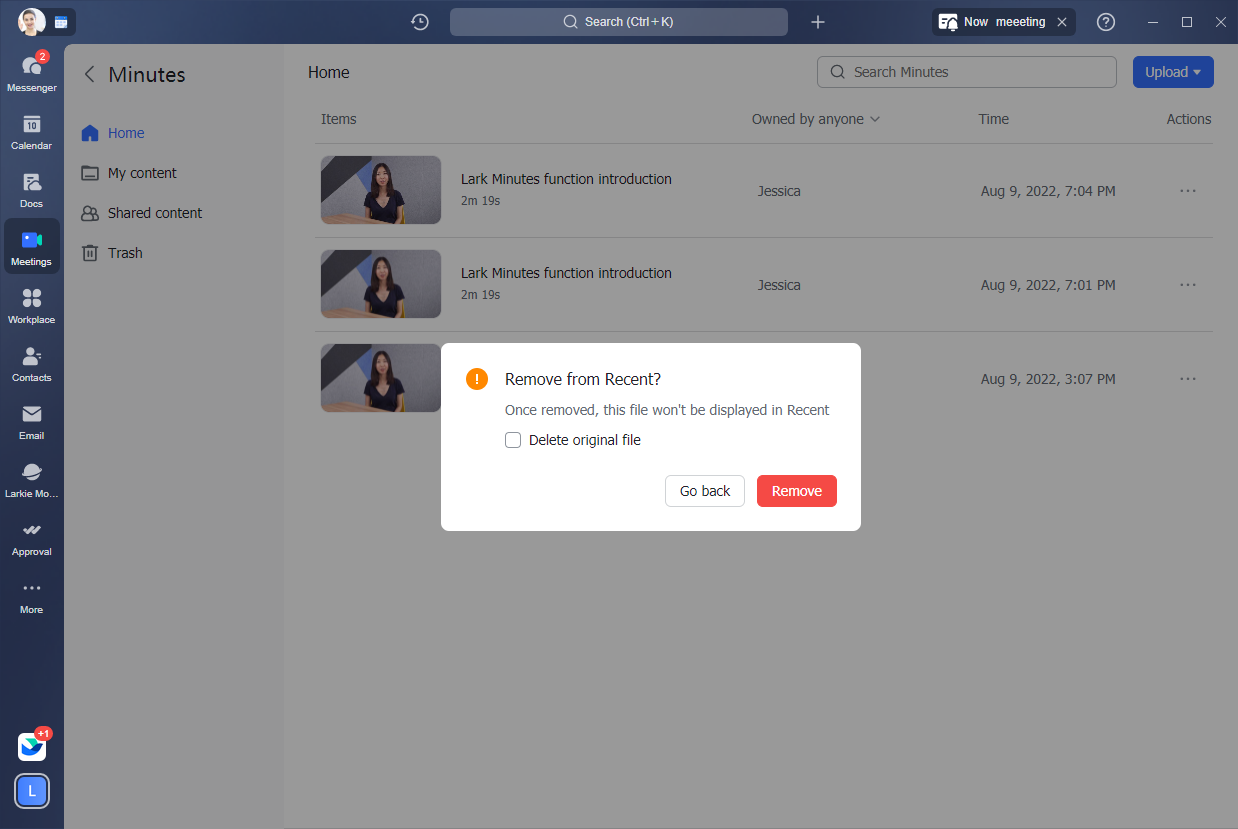Open the Upload dropdown button
The width and height of the screenshot is (1238, 829).
tap(1172, 72)
